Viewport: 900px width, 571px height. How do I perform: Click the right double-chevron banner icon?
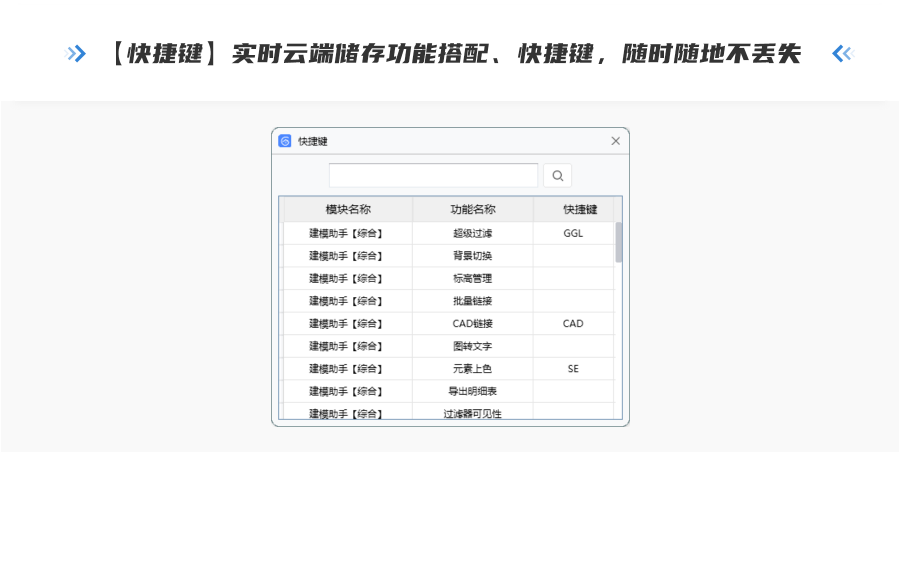[x=842, y=54]
